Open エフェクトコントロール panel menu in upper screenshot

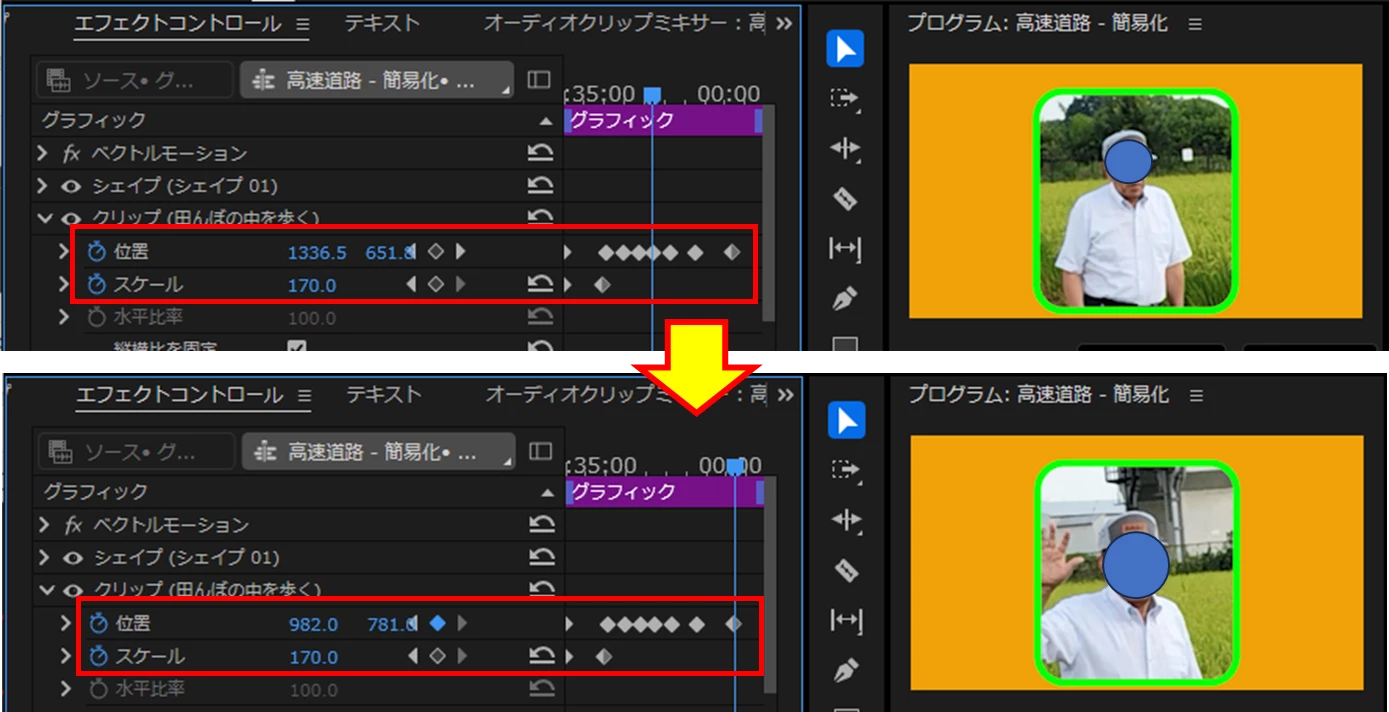303,25
